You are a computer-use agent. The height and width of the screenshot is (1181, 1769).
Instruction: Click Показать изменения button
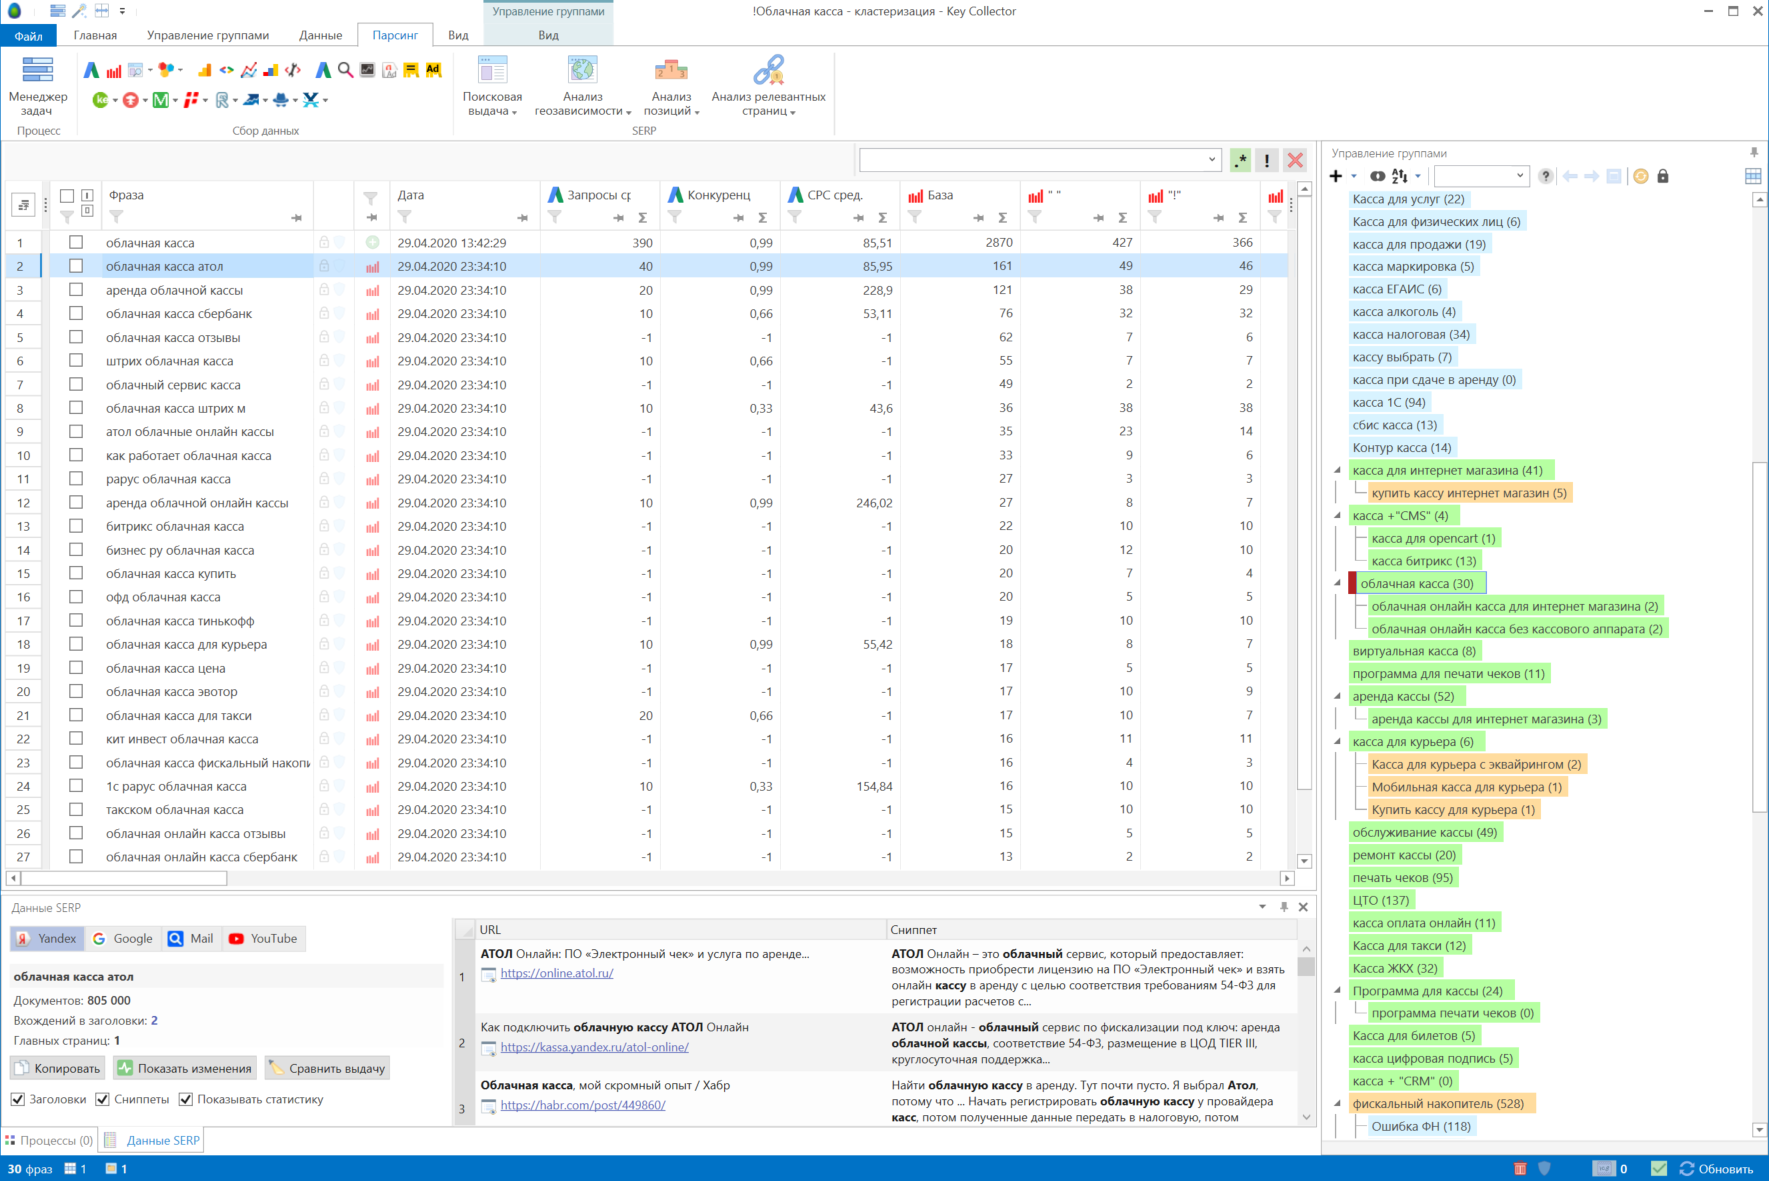[185, 1068]
